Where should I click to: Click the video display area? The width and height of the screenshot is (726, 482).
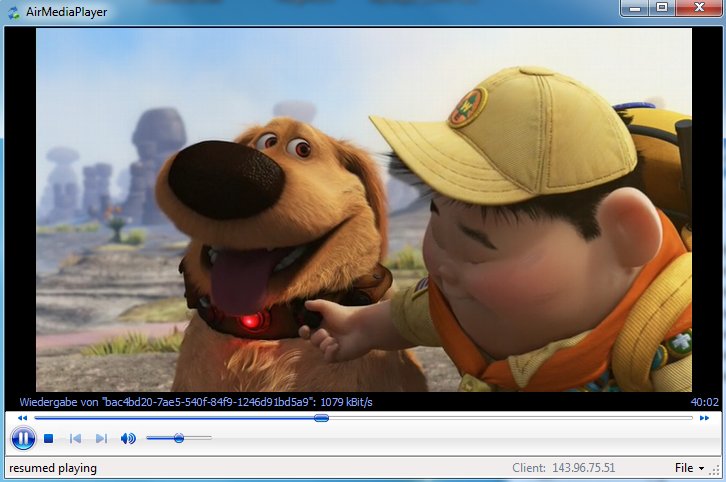click(363, 210)
